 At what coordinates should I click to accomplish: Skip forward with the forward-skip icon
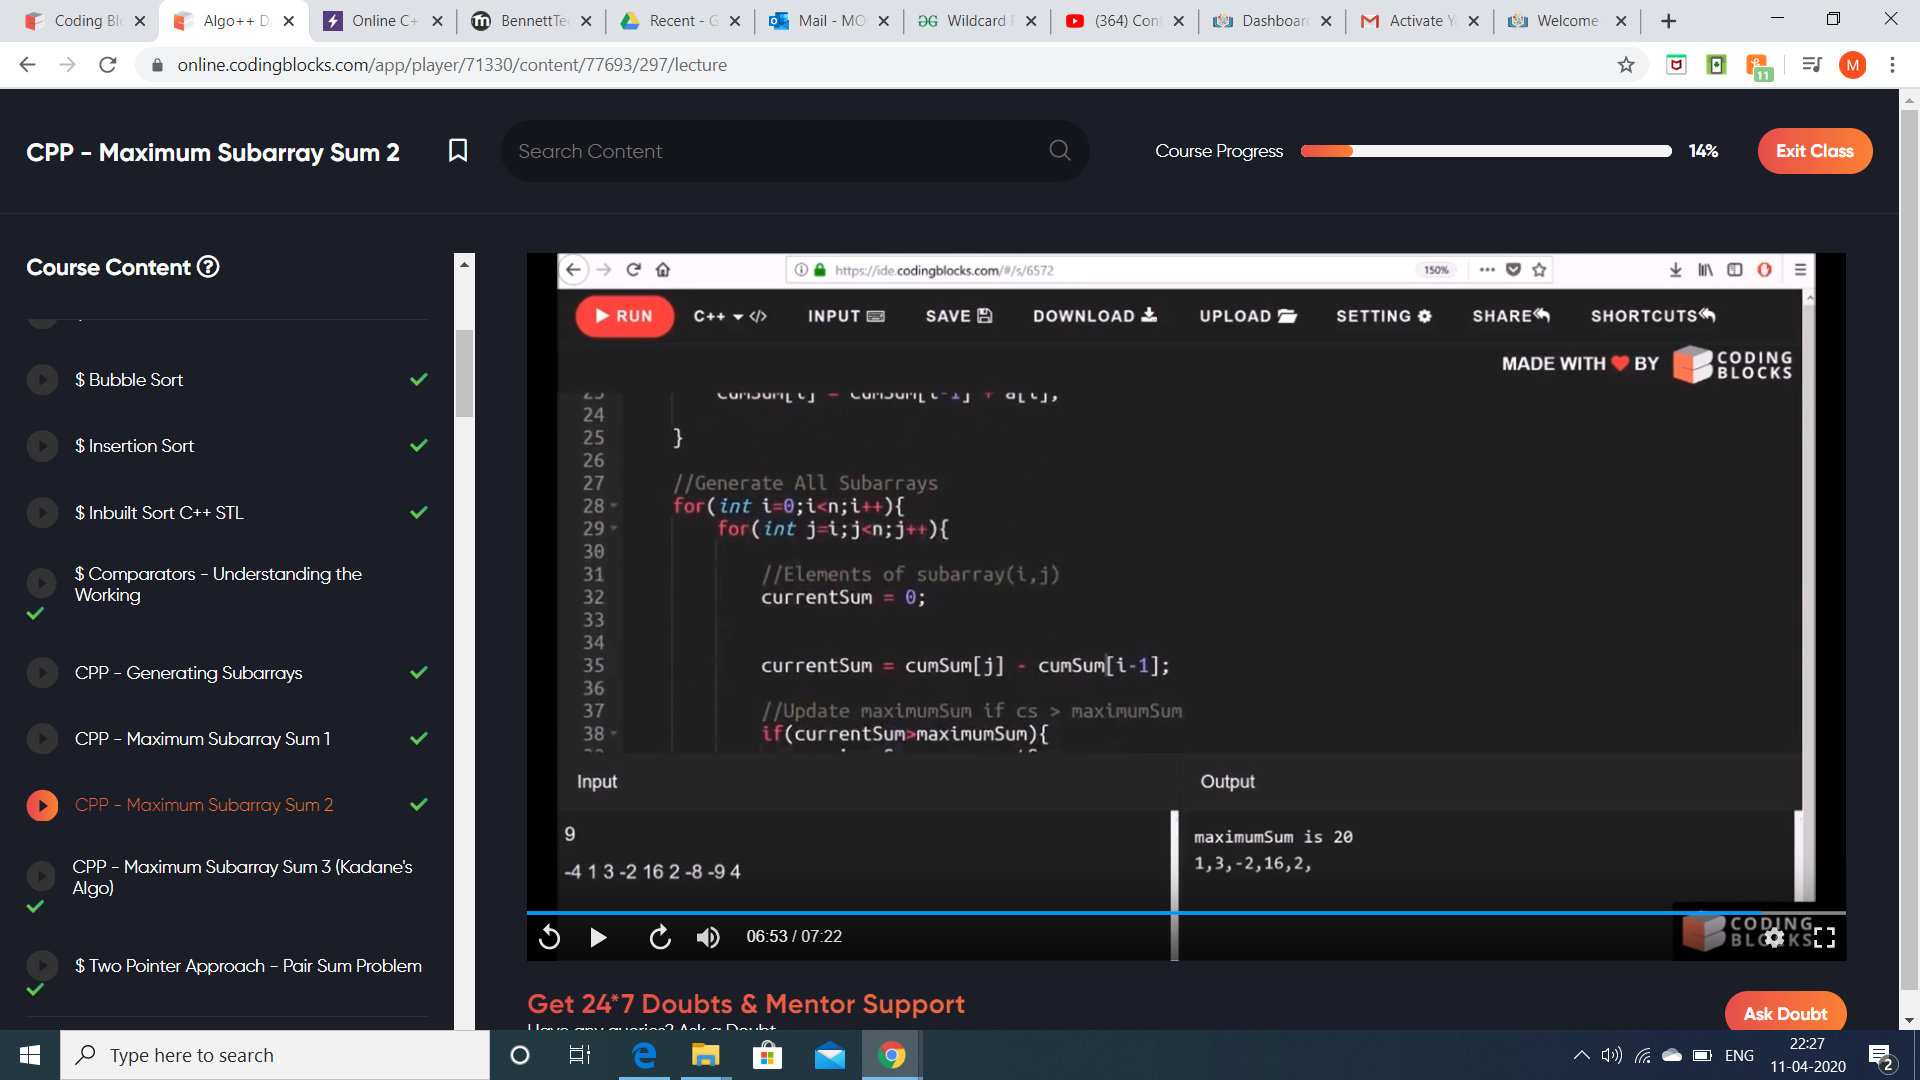(x=660, y=937)
